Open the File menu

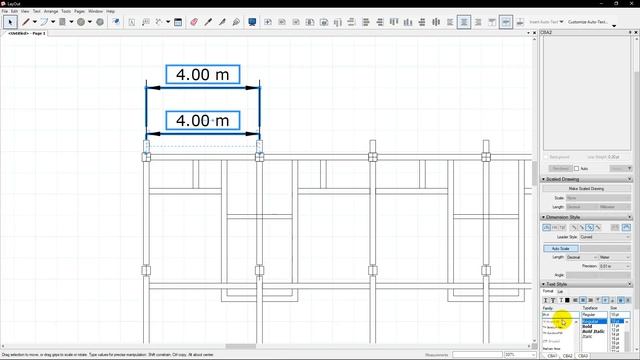(4, 11)
